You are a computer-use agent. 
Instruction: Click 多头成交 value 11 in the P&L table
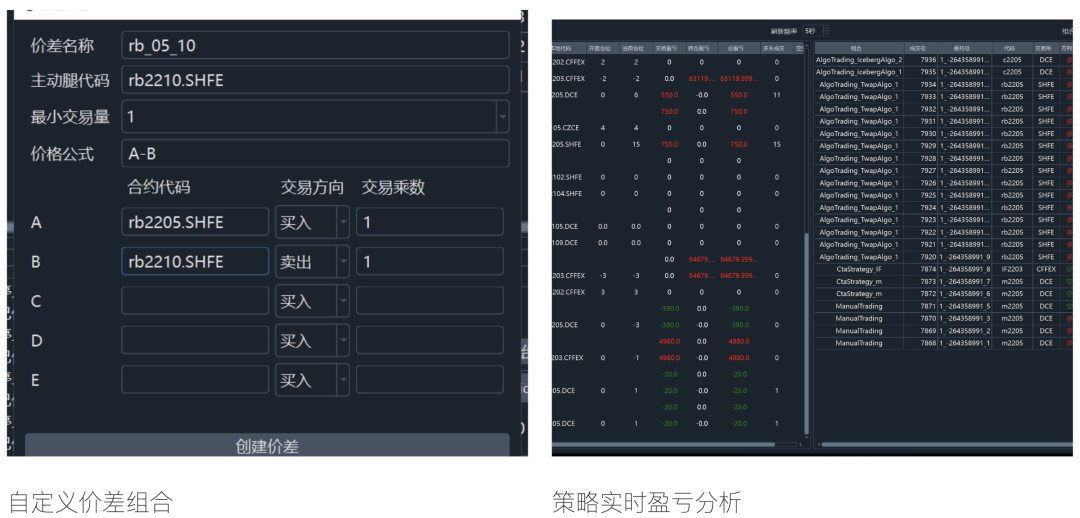776,94
